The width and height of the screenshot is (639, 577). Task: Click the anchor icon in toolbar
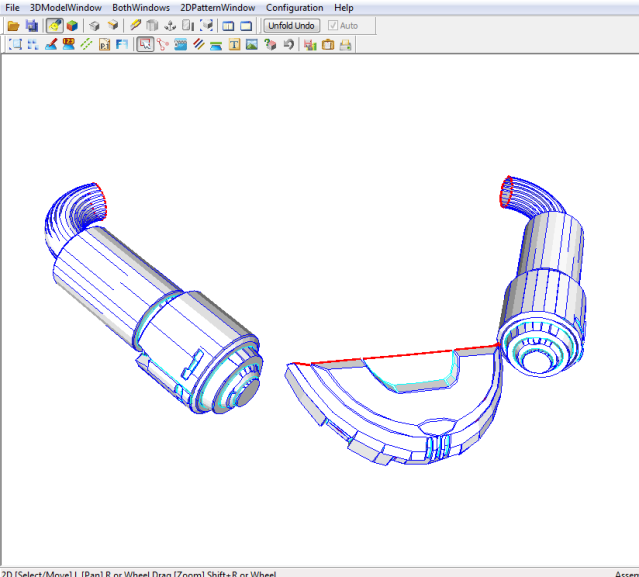pos(170,25)
